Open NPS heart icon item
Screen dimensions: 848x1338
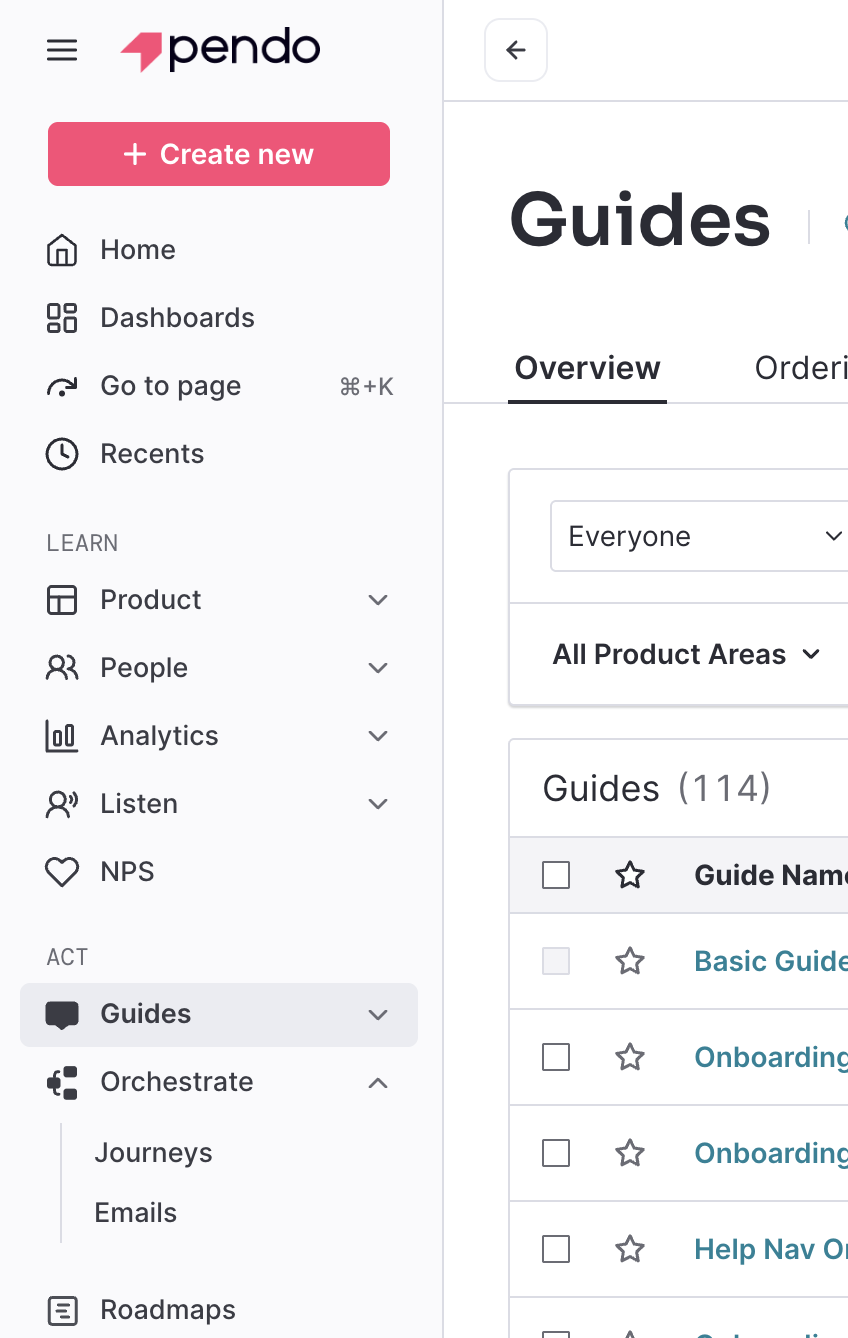[x=62, y=872]
